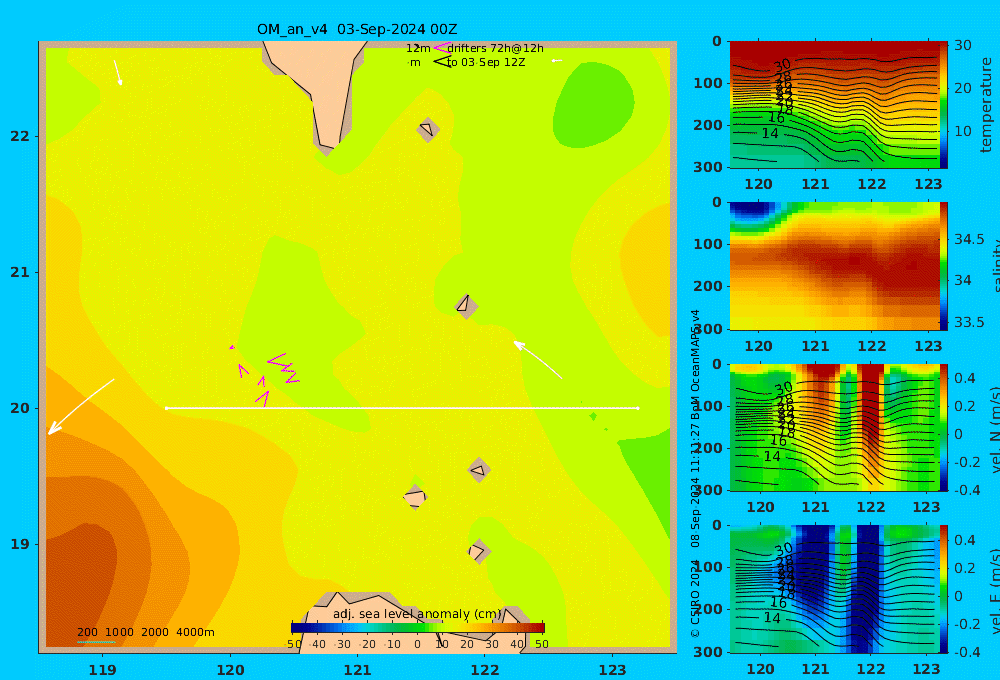
Task: Click the '300' depth tick on temperature panel
Action: click(708, 167)
